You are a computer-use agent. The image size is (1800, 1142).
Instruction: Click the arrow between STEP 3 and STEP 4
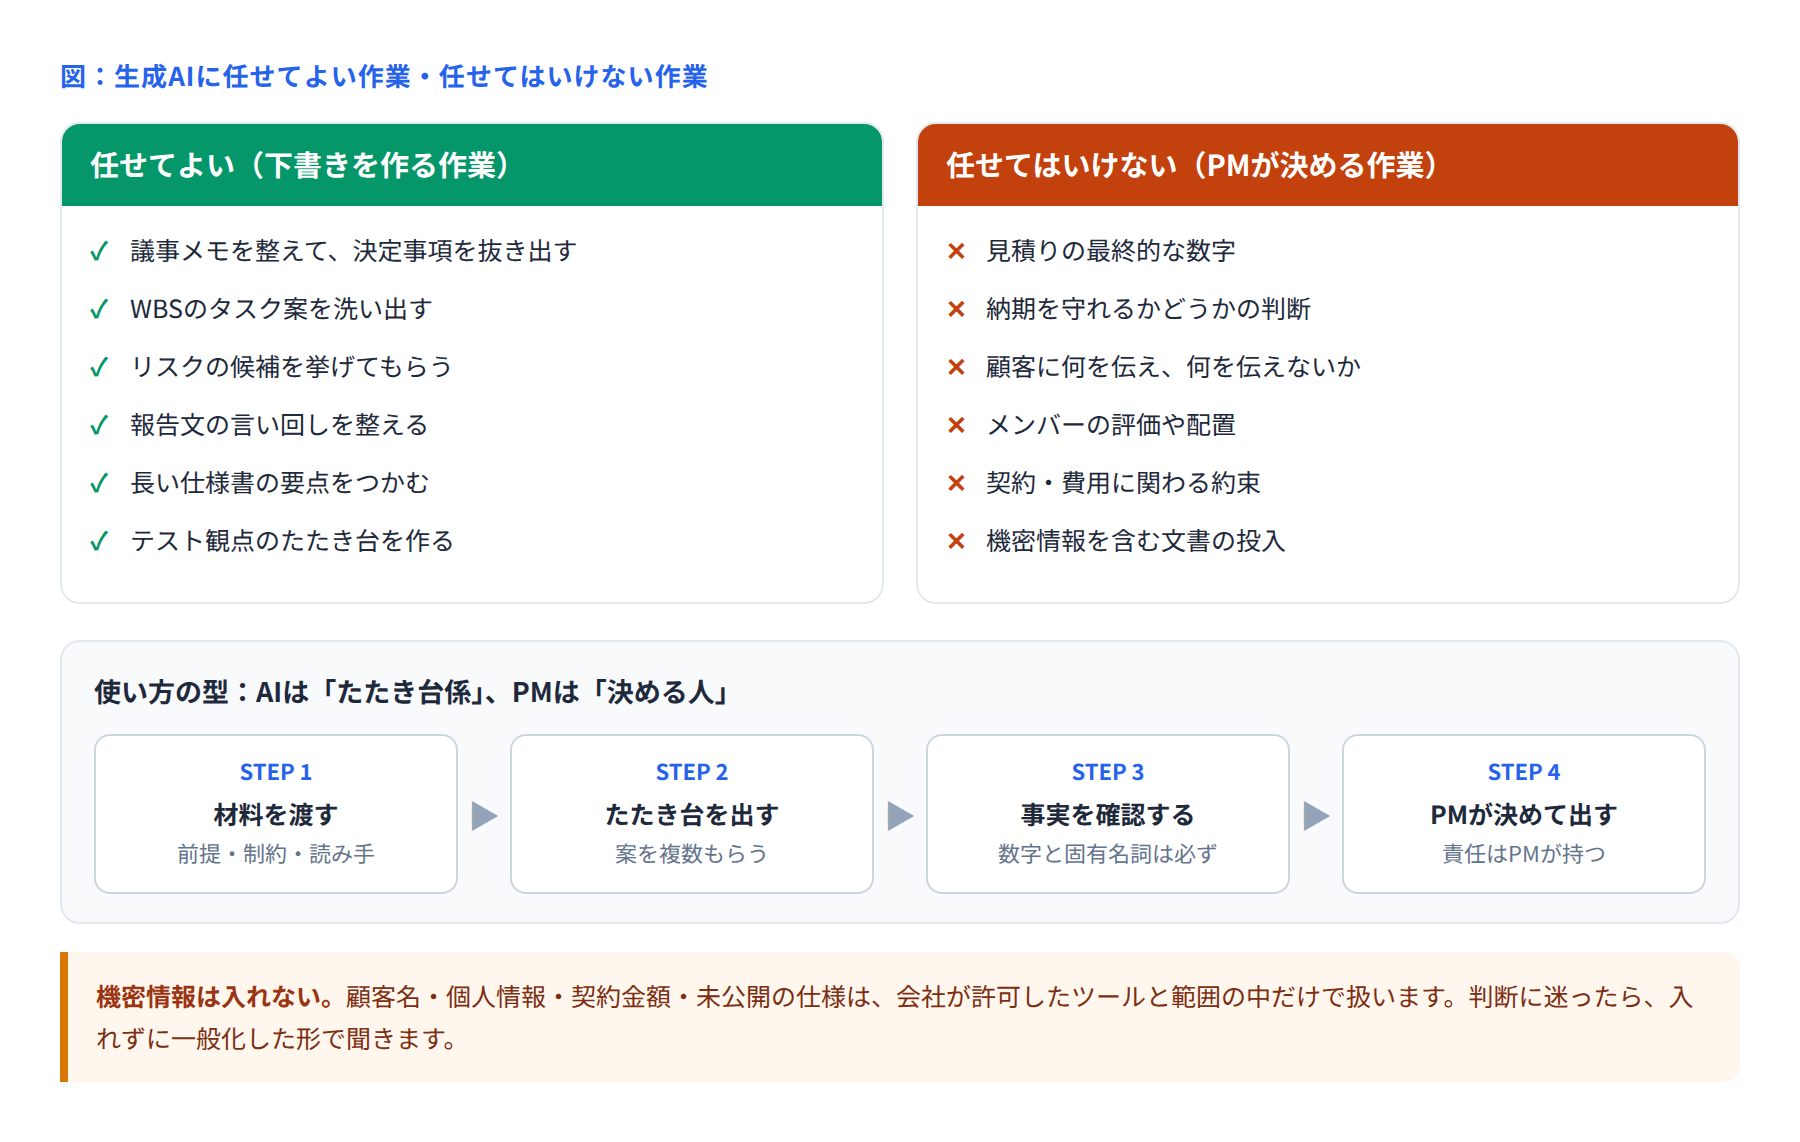tap(1317, 816)
